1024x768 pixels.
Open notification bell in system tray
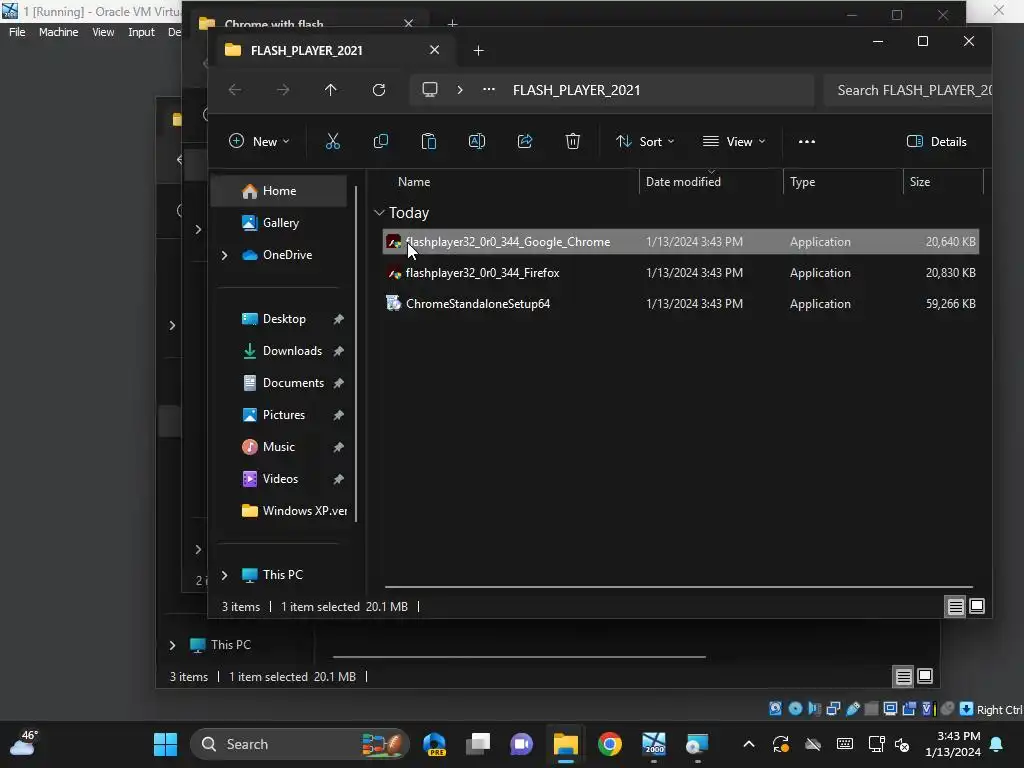click(x=997, y=744)
